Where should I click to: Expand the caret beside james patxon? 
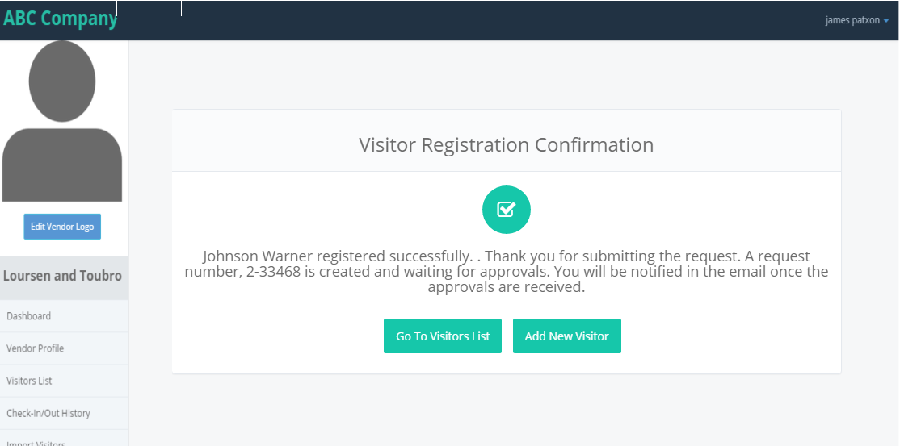click(886, 21)
